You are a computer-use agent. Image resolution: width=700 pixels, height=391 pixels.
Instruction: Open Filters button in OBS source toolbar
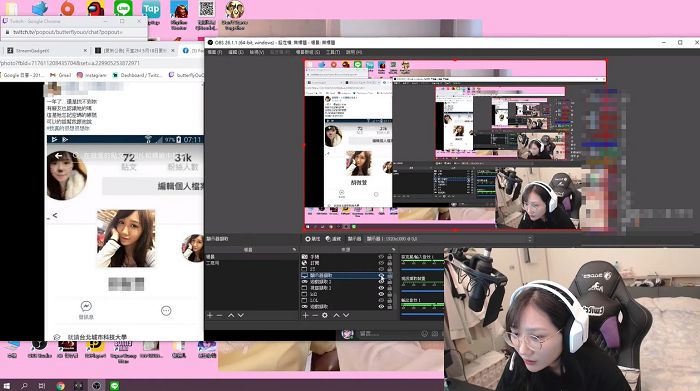click(333, 239)
